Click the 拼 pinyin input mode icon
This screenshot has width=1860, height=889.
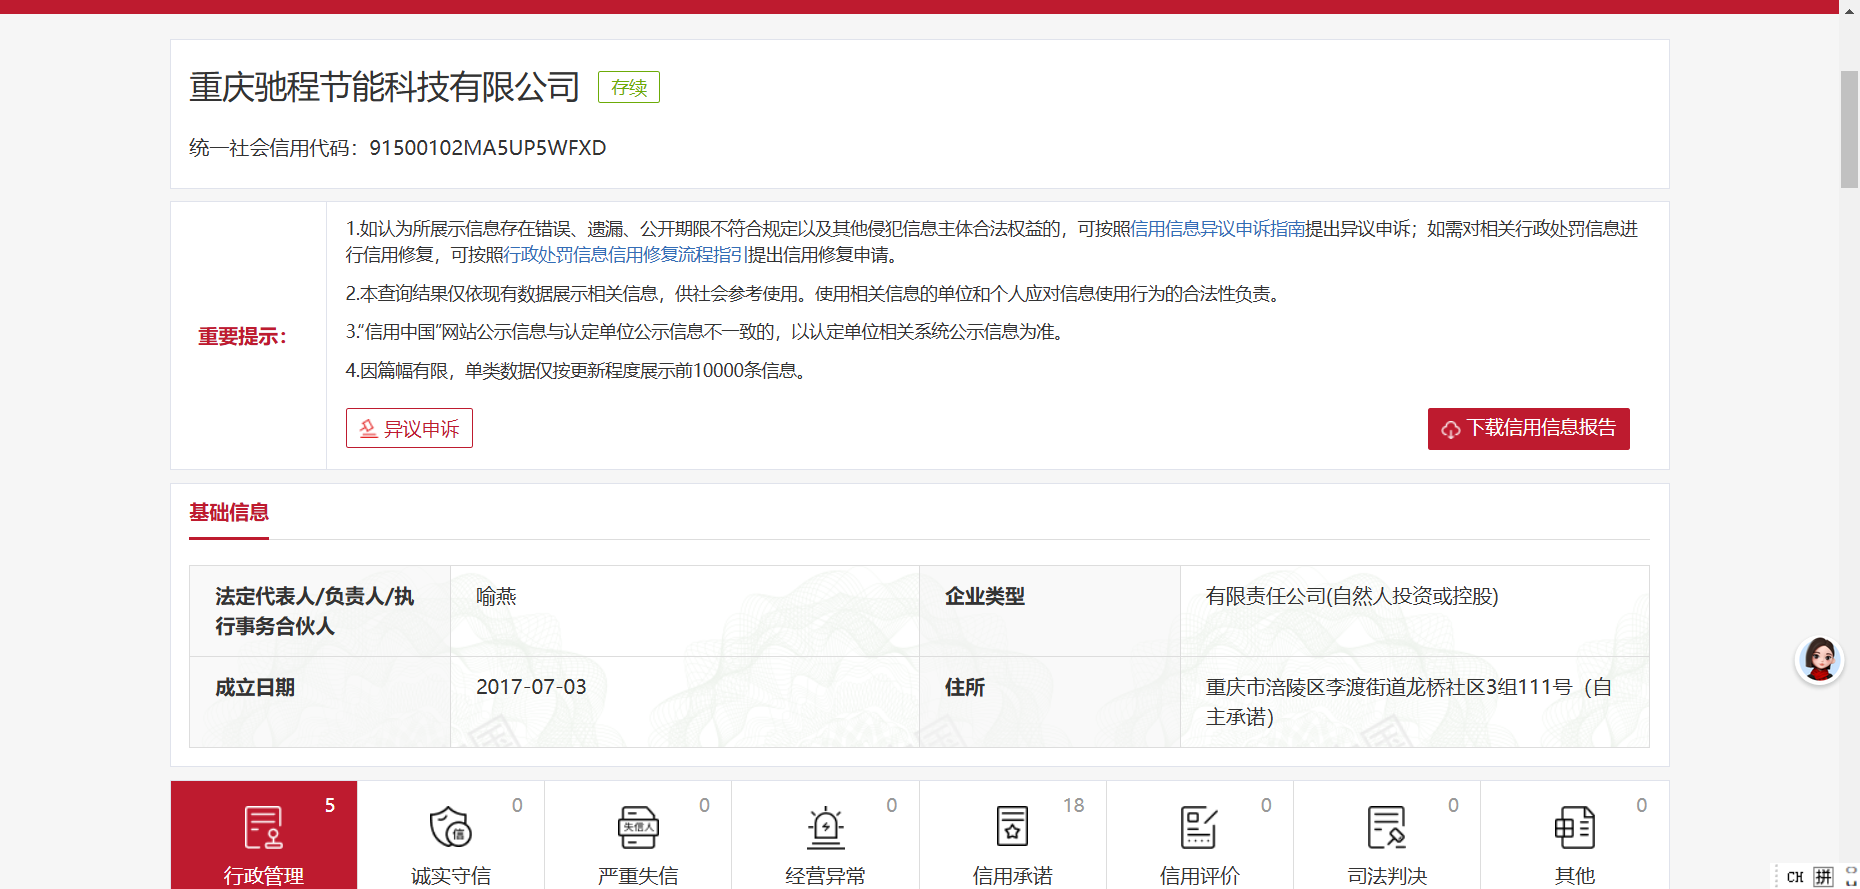(x=1824, y=877)
